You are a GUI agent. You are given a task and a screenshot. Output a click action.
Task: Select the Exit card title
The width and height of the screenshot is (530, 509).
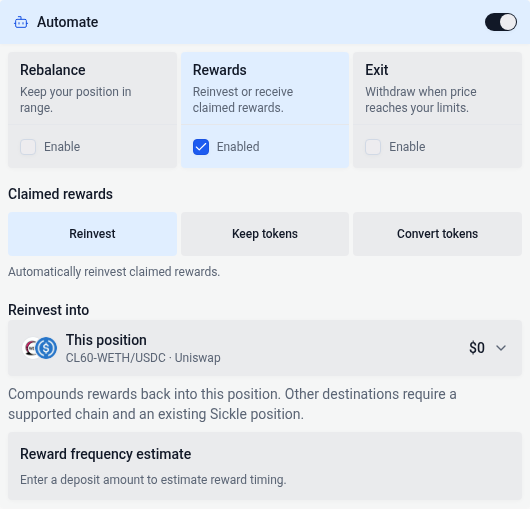(377, 70)
